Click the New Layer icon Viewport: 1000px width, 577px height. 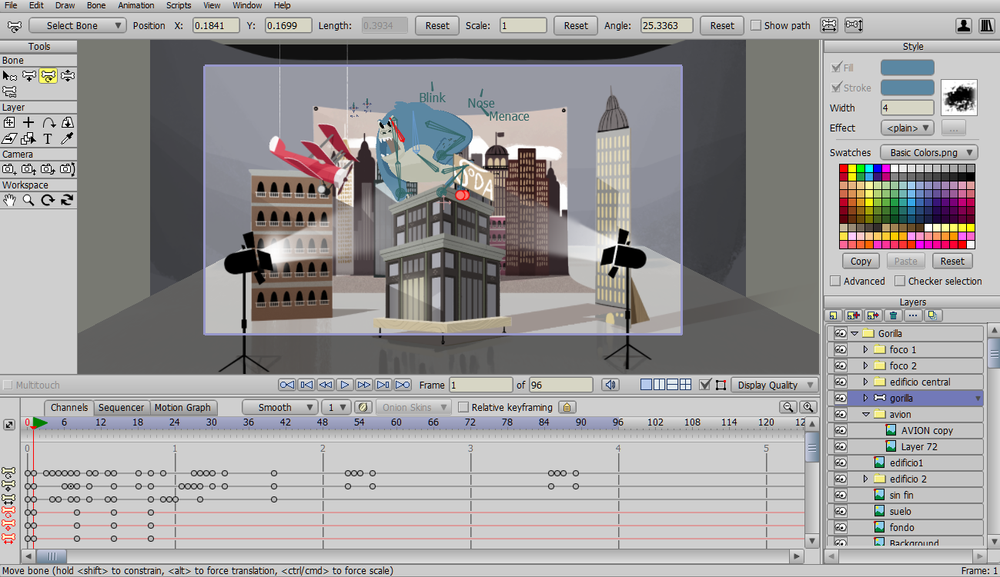click(x=834, y=316)
